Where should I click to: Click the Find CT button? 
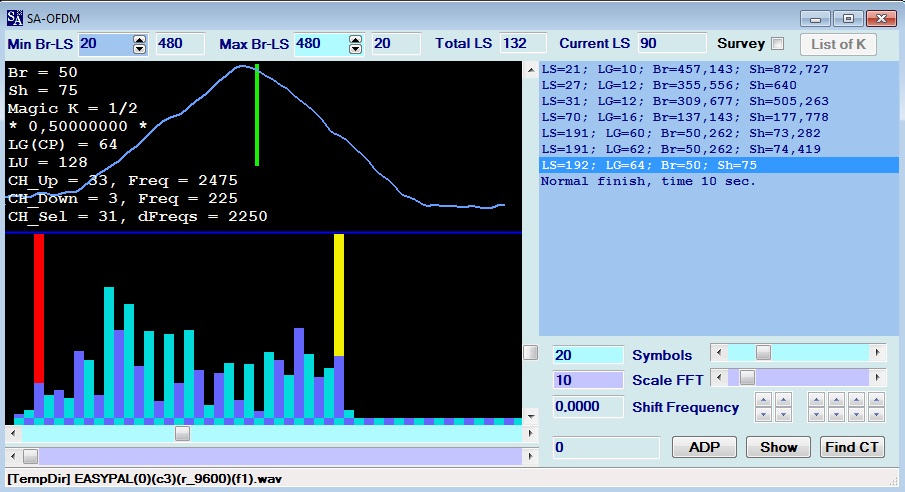[852, 448]
